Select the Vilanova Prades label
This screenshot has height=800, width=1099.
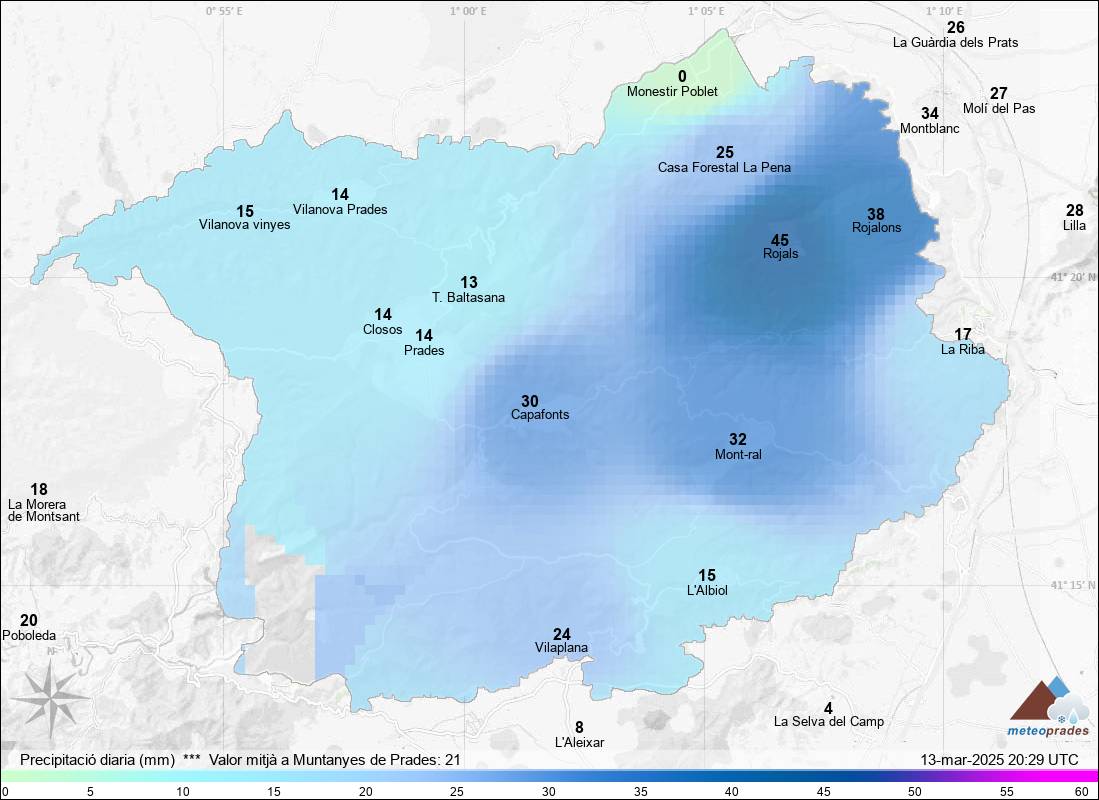340,210
